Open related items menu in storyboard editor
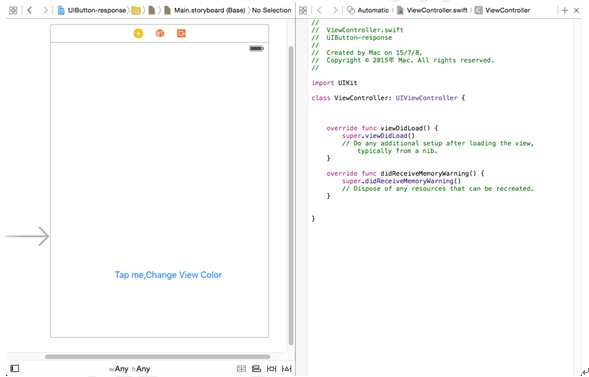Screen dimensions: 589x377 point(13,11)
